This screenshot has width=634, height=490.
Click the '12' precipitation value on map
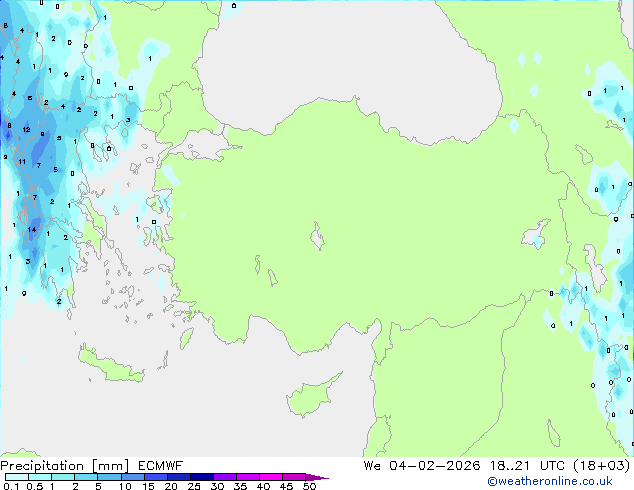[26, 129]
